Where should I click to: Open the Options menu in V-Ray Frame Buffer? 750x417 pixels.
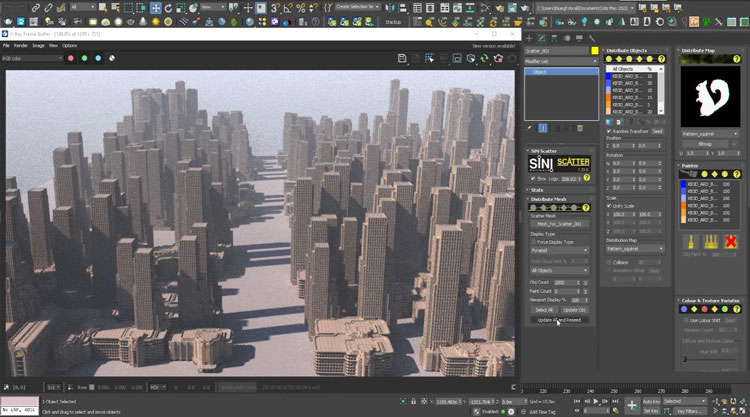coord(69,45)
